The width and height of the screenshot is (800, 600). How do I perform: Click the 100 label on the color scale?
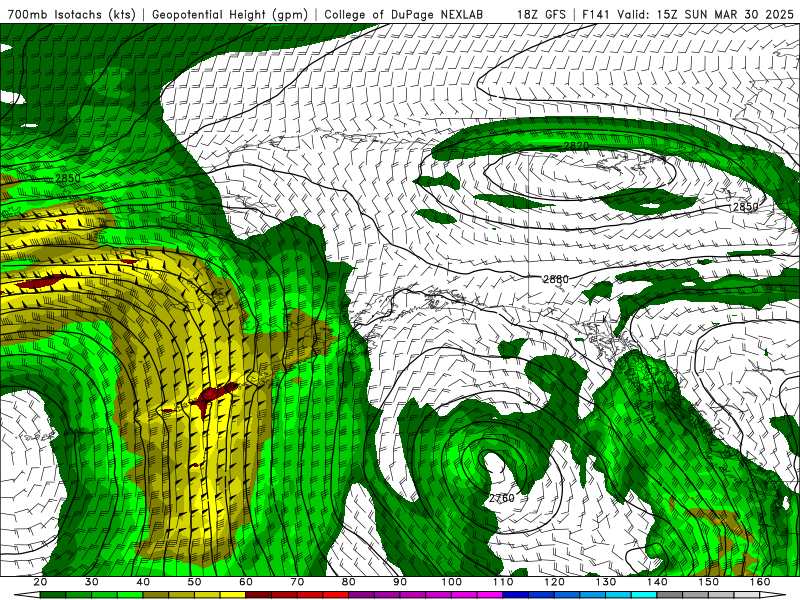coord(452,582)
